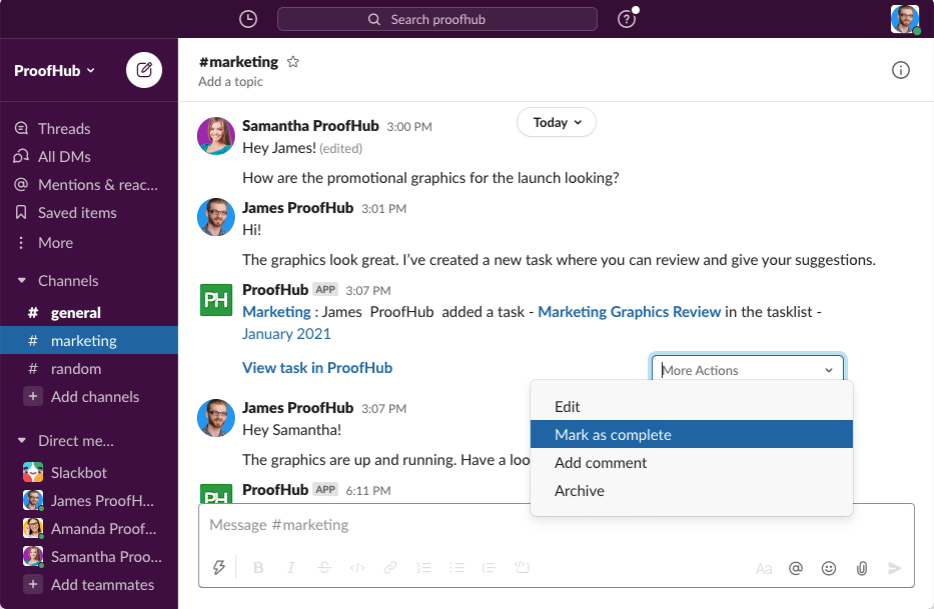The image size is (934, 609).
Task: Send the message with the arrow icon
Action: tap(894, 568)
